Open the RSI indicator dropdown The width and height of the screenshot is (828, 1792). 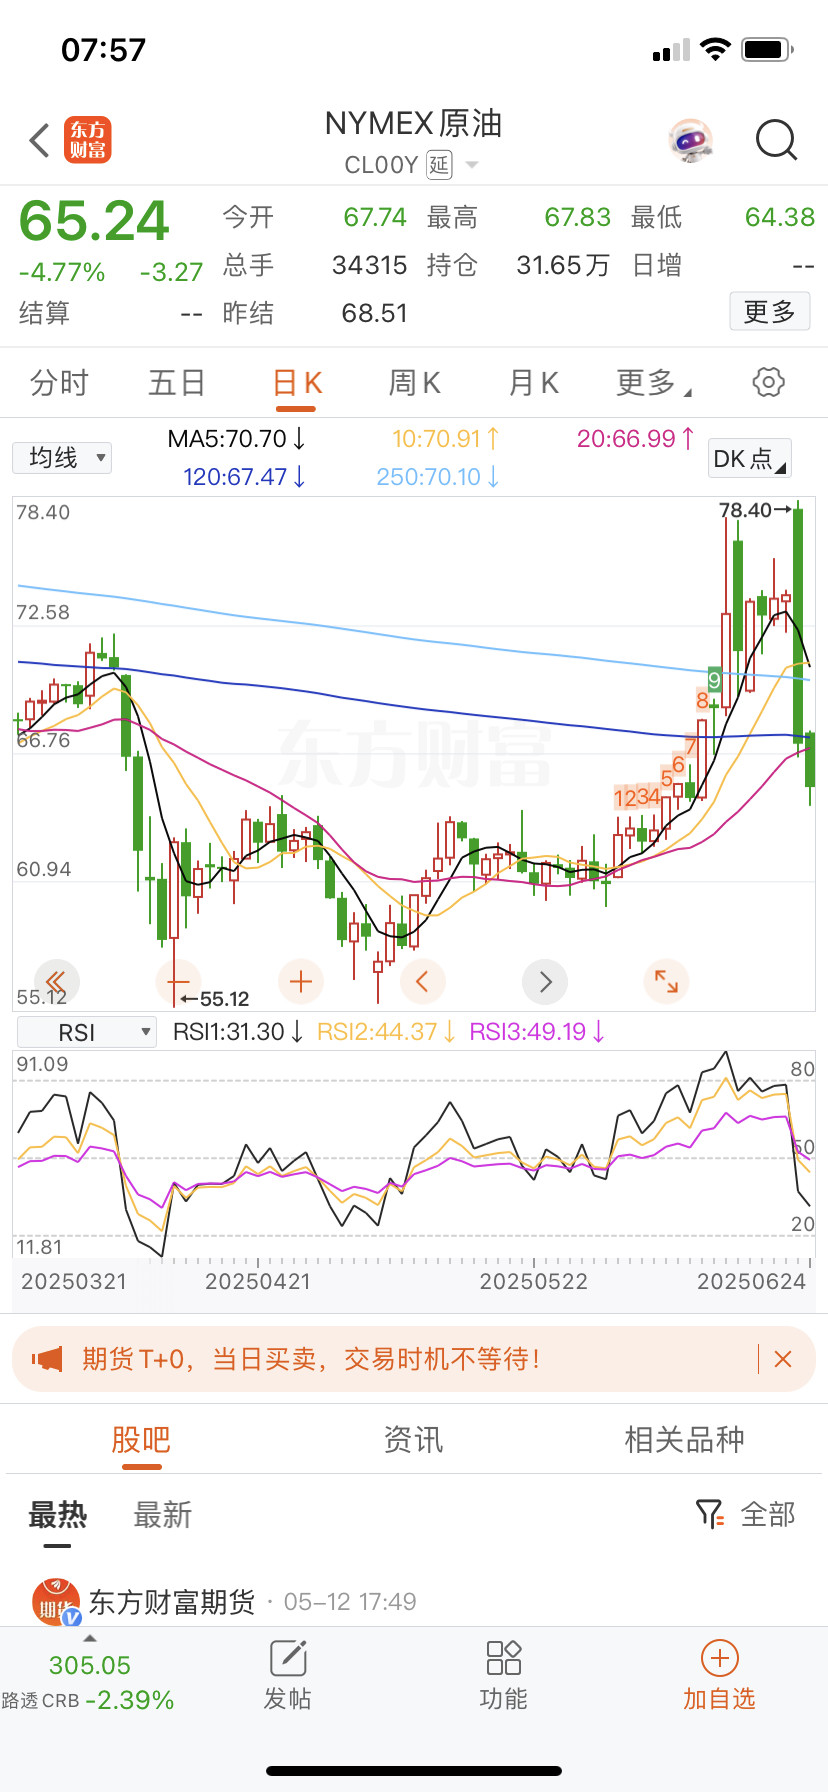click(x=87, y=1032)
